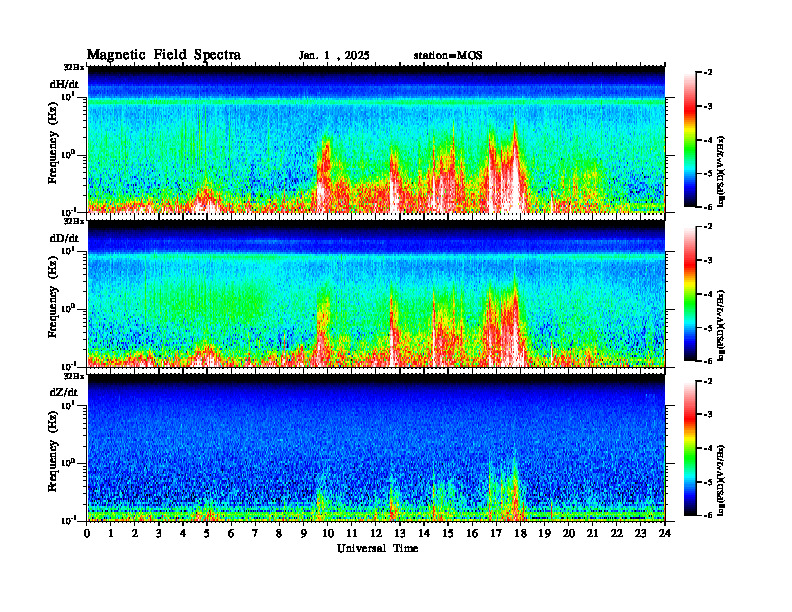Click the "-3" value on the dD/dt color bar
792x612 pixels.
[708, 260]
